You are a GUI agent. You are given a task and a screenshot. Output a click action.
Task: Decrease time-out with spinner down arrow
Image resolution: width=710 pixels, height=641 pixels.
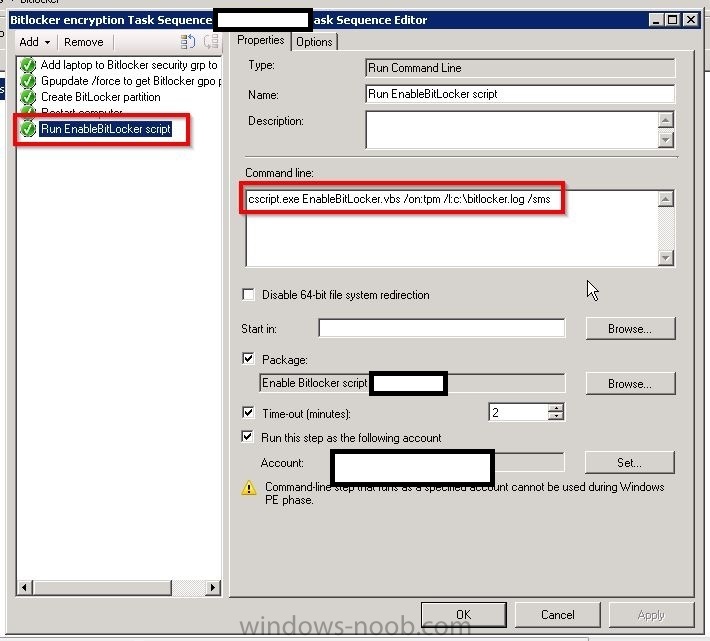click(x=556, y=417)
